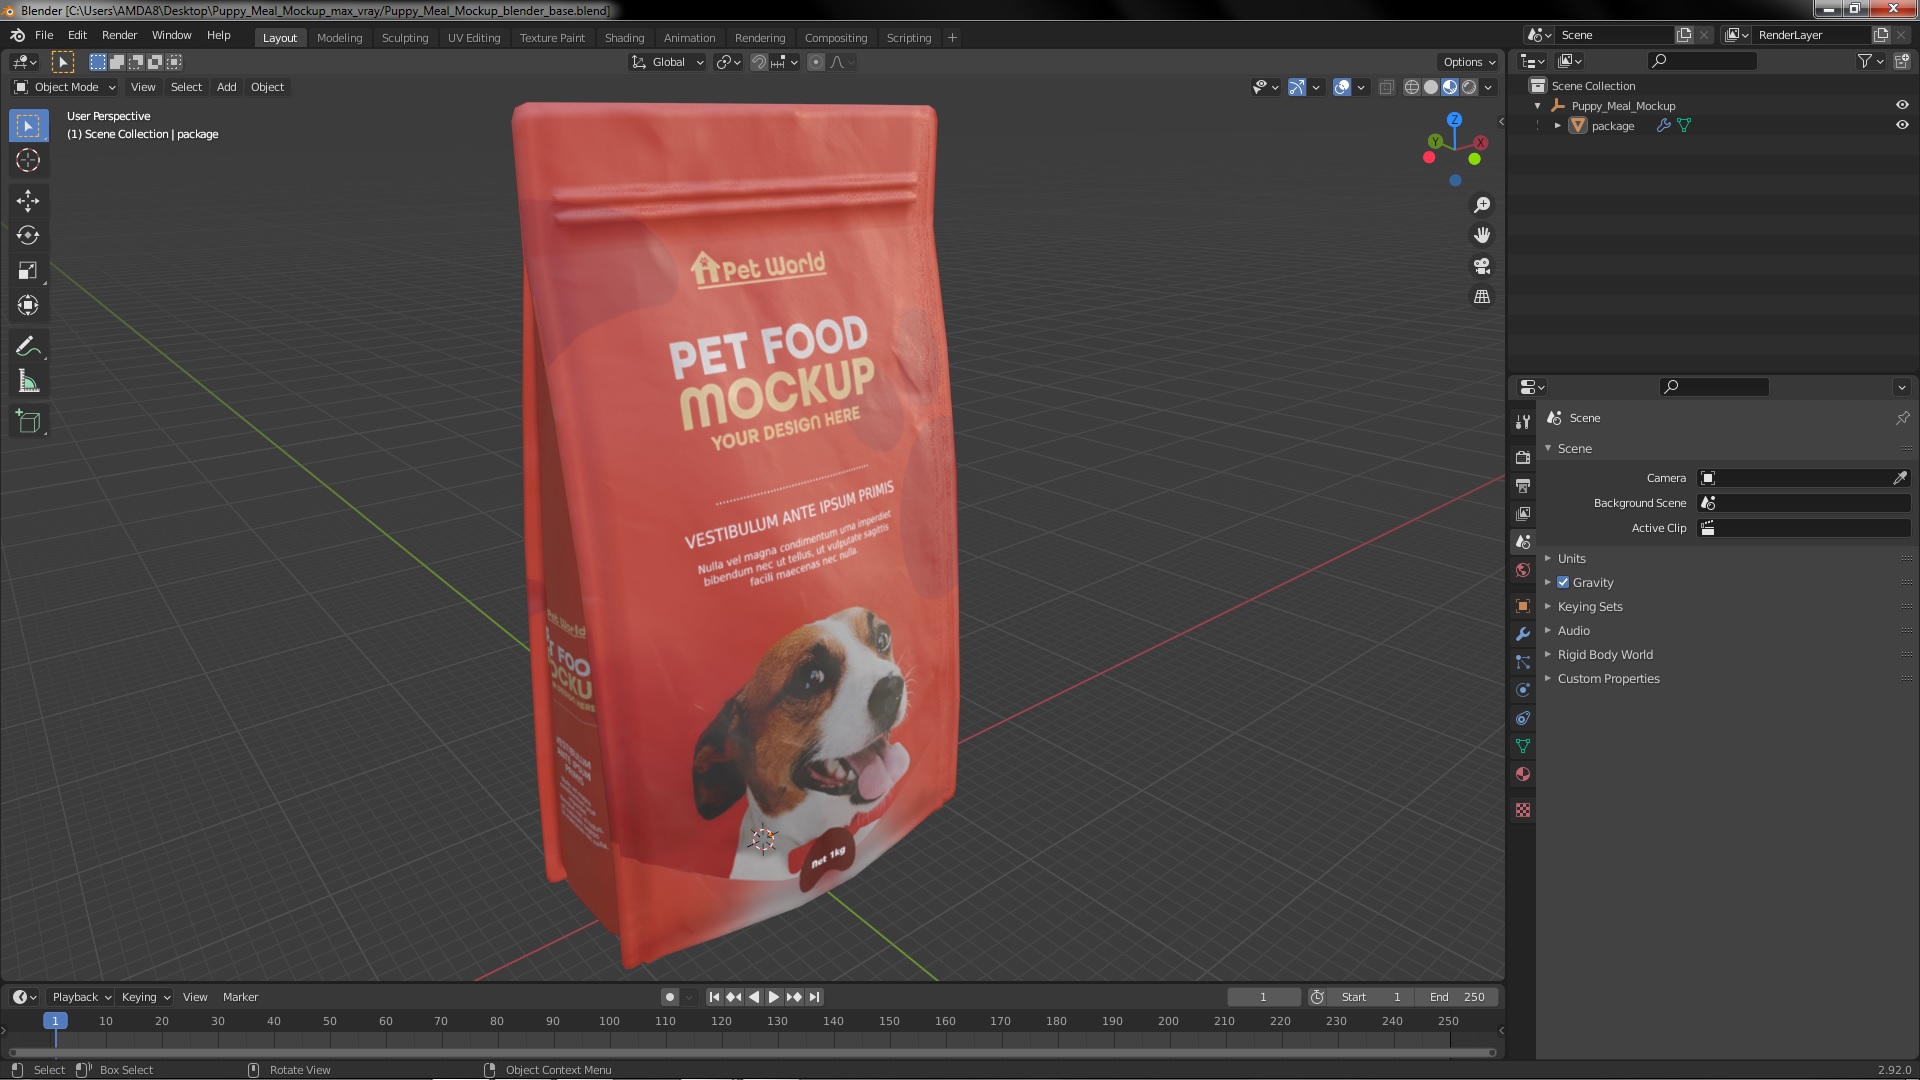Activate the Move tool

point(28,201)
